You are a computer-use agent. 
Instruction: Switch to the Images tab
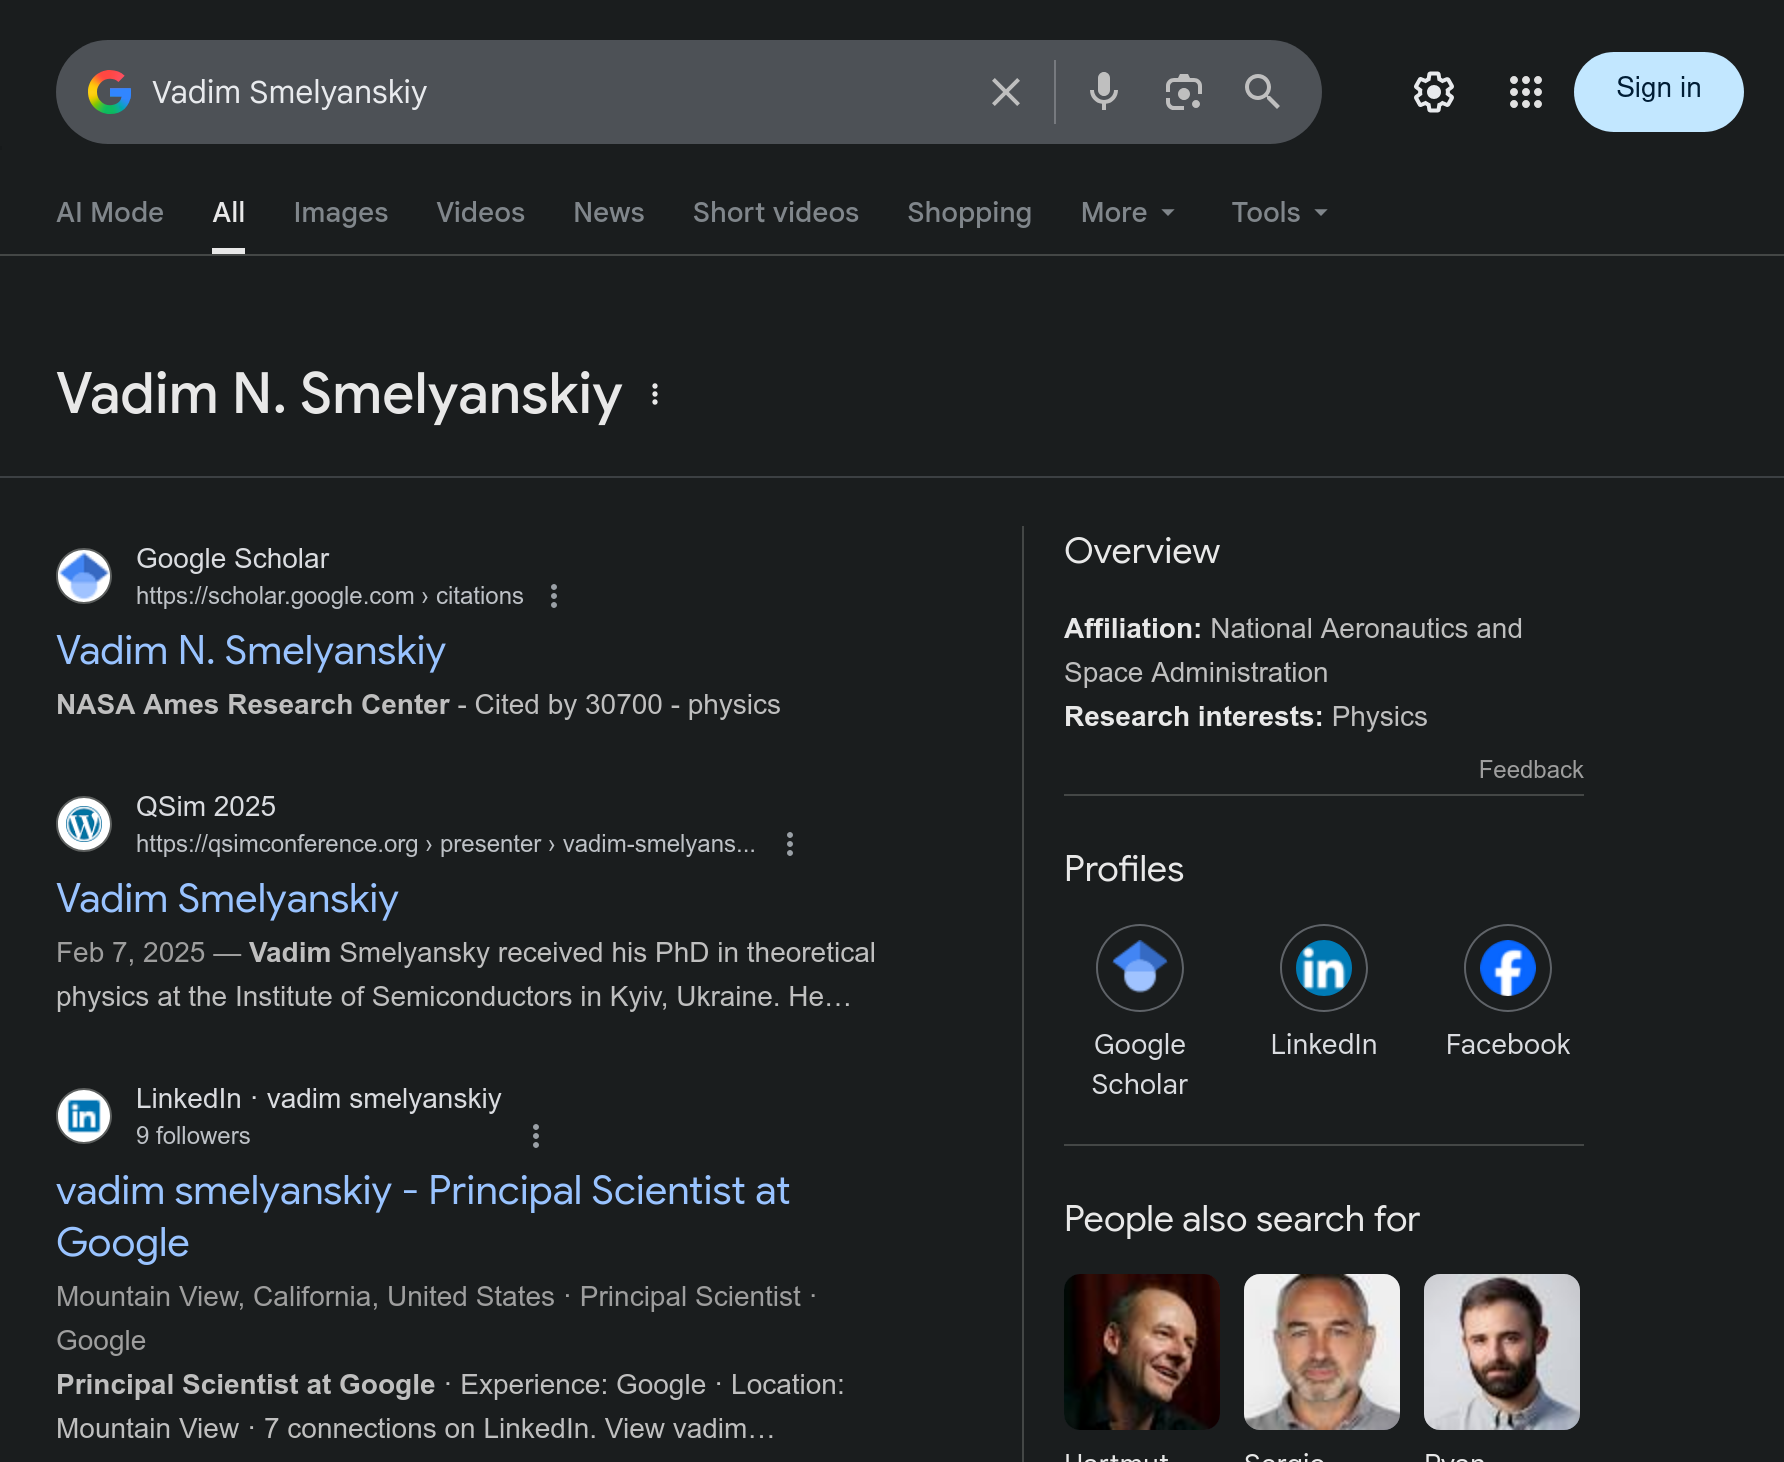pyautogui.click(x=340, y=212)
